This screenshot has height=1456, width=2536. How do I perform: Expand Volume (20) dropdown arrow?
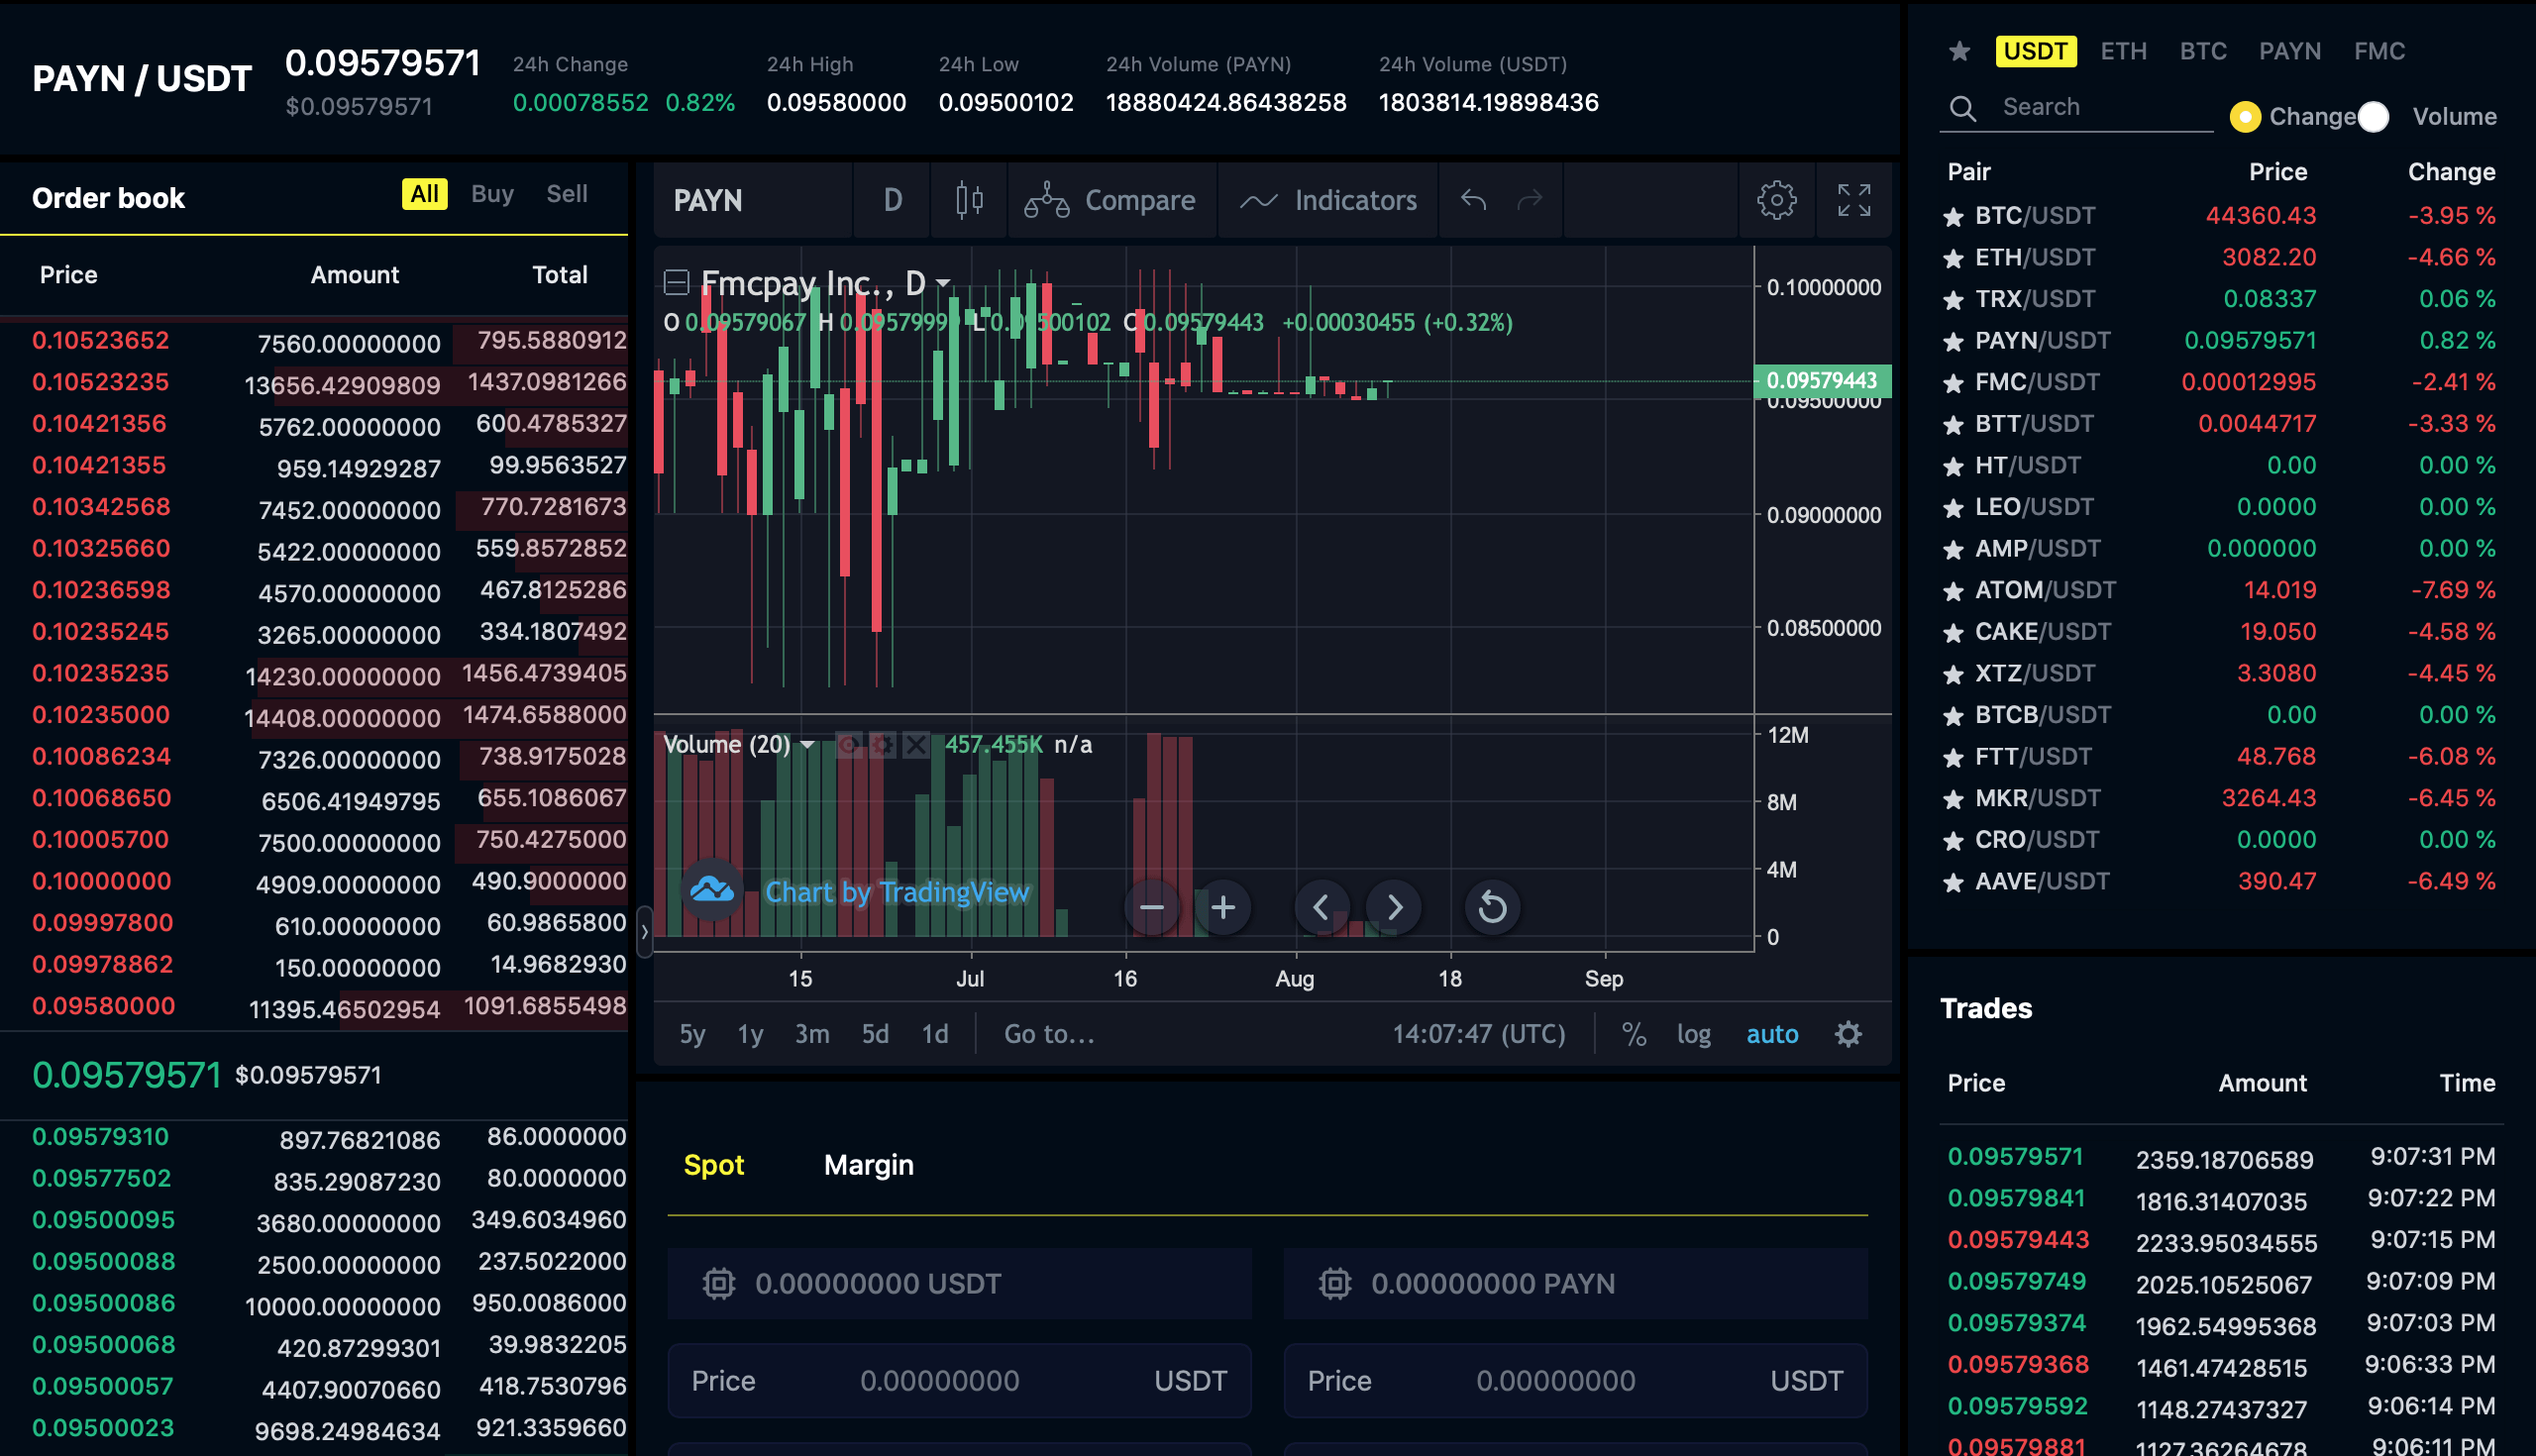tap(808, 745)
